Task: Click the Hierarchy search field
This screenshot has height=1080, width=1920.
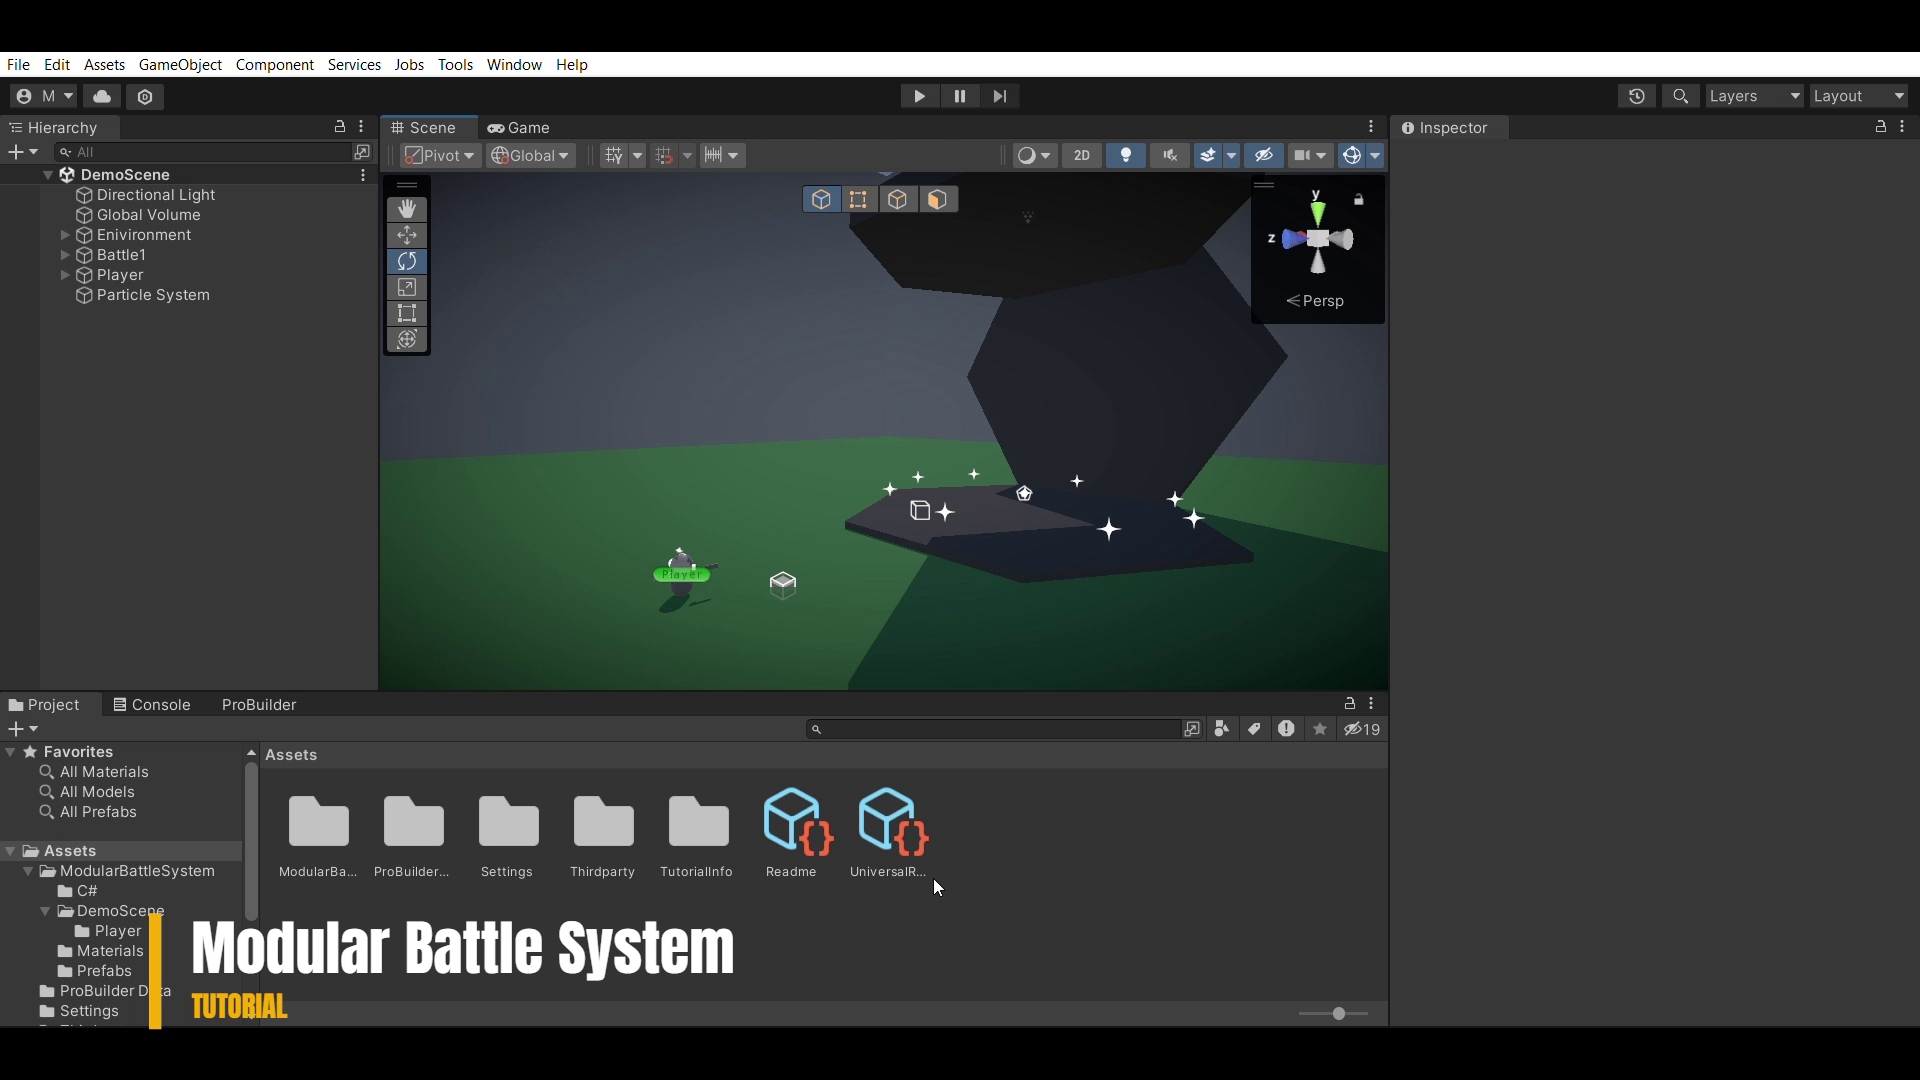Action: point(201,152)
